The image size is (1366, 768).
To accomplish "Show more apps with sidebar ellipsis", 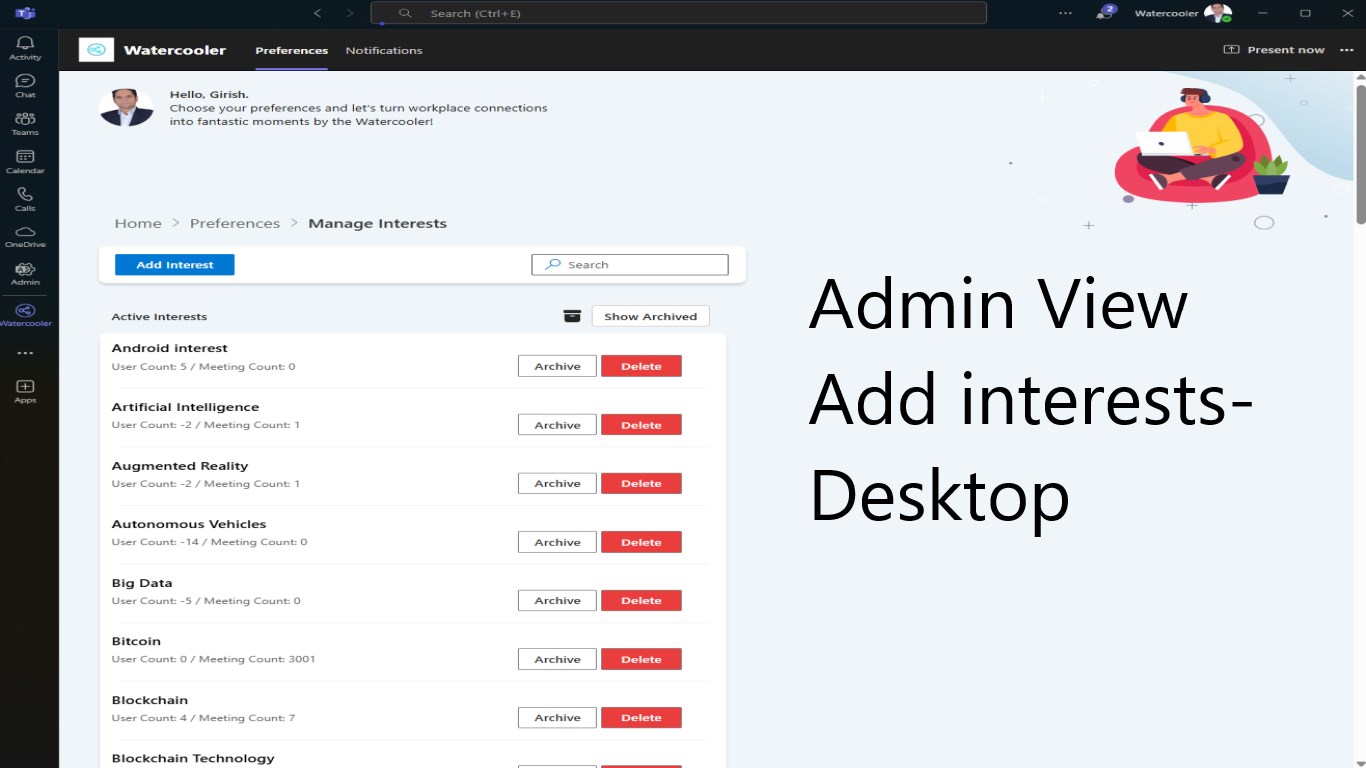I will click(x=25, y=353).
